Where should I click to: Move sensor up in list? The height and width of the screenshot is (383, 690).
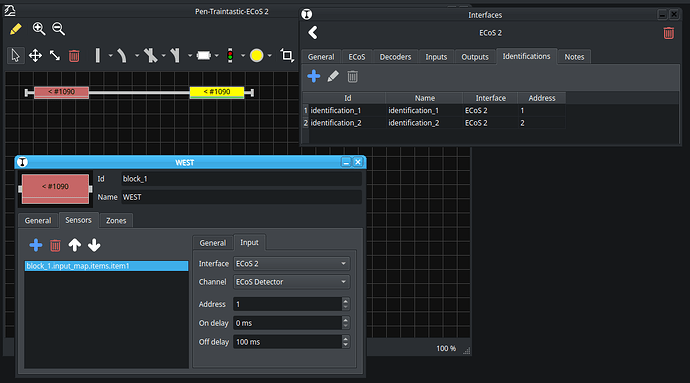pos(75,245)
